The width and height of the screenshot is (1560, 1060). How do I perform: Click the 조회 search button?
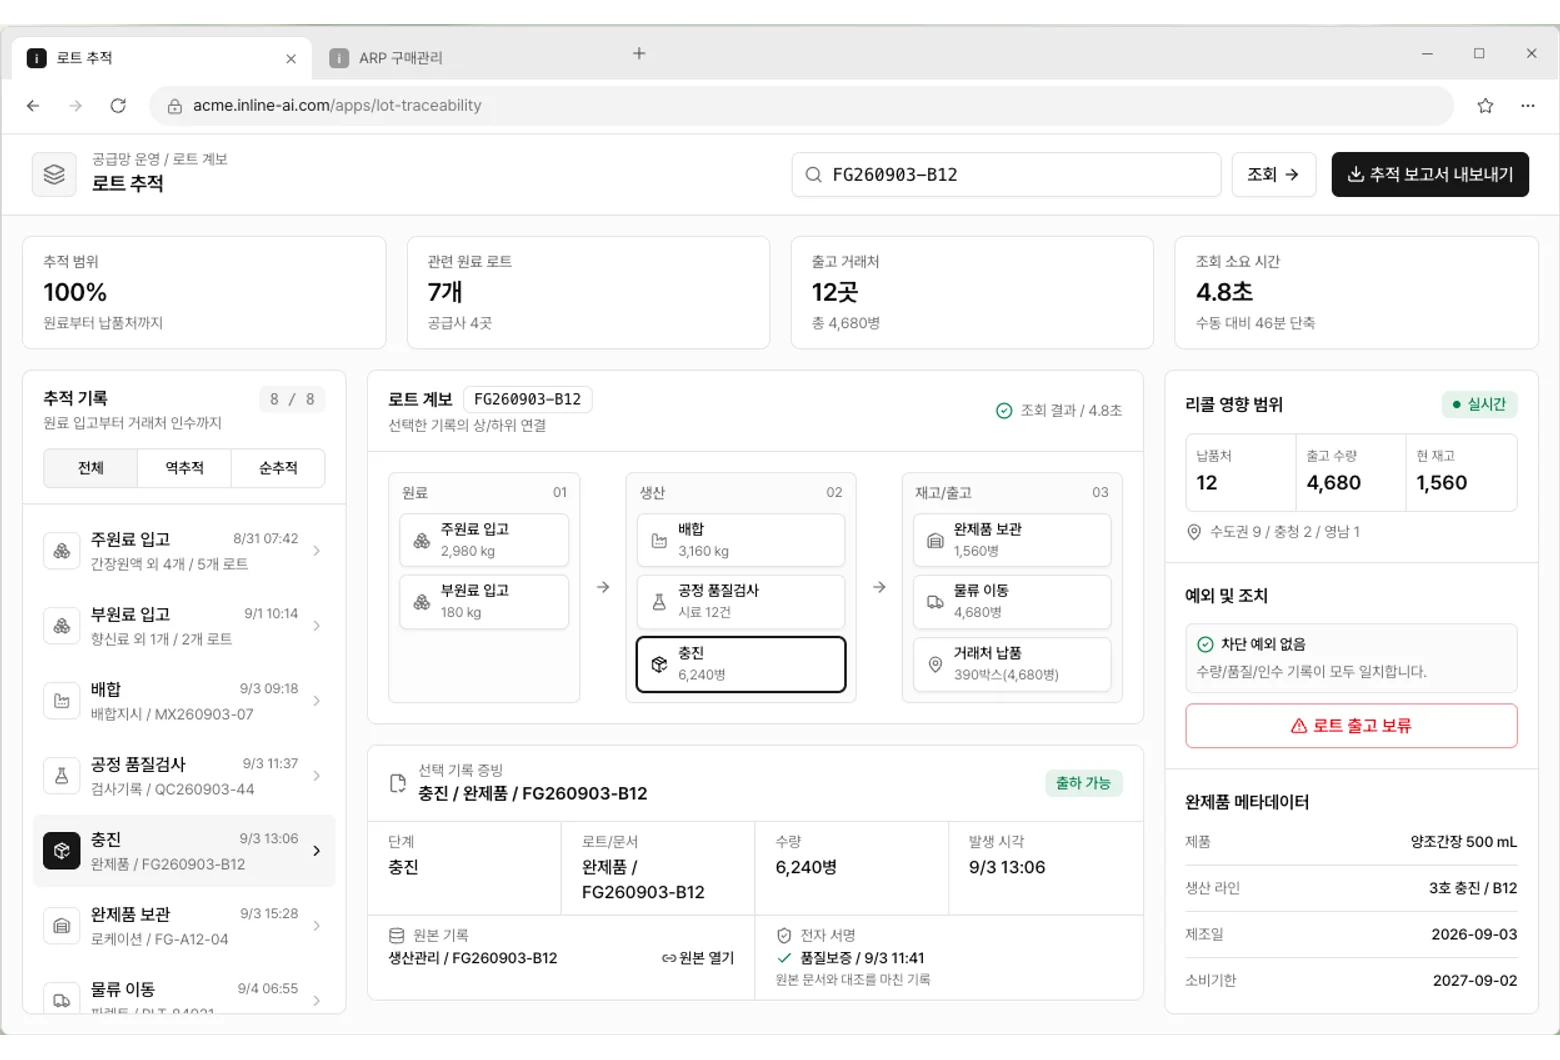(x=1273, y=175)
